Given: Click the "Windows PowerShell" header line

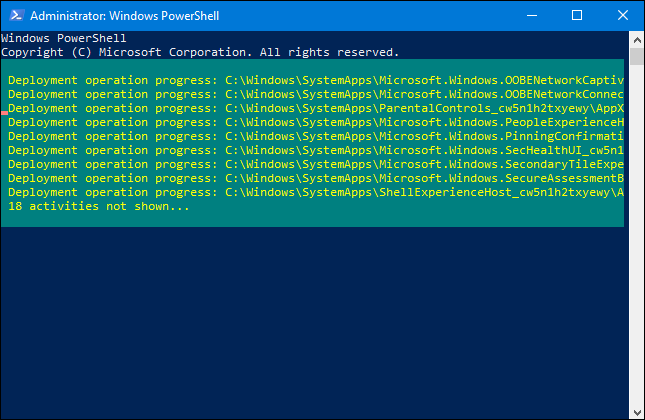Looking at the screenshot, I should coord(63,38).
